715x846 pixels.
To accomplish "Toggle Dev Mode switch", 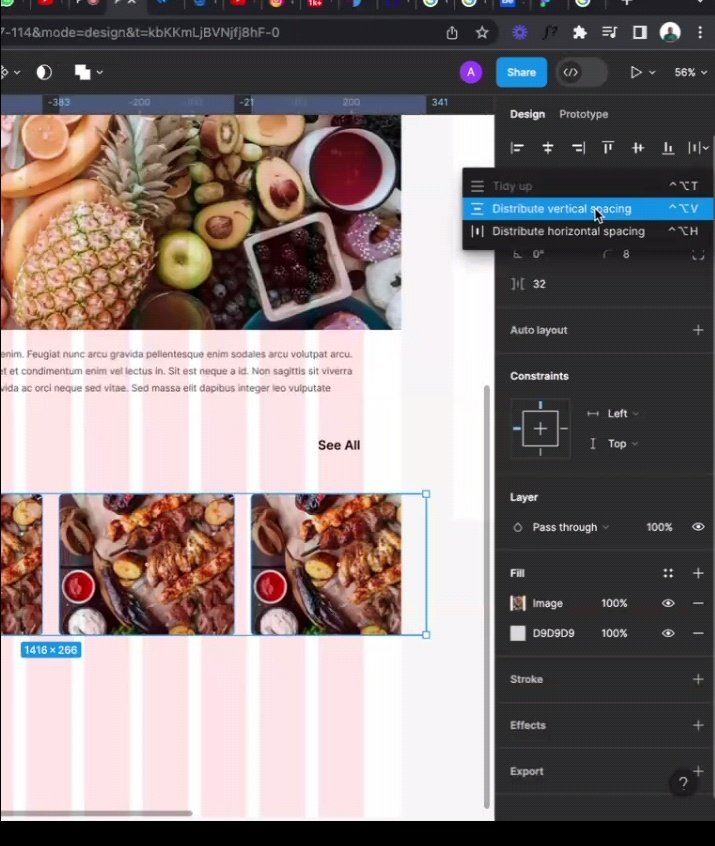I will click(582, 72).
